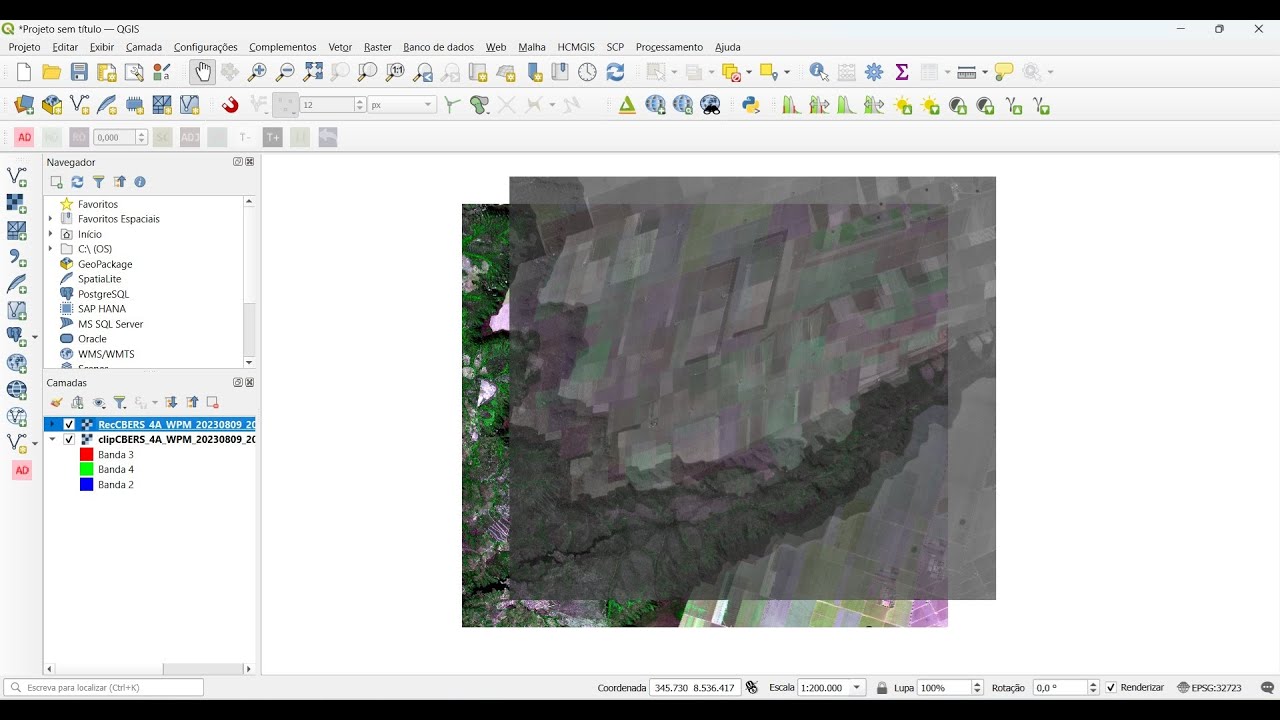Click the EPSG:32723 CRS button
The image size is (1280, 720).
(x=1210, y=688)
